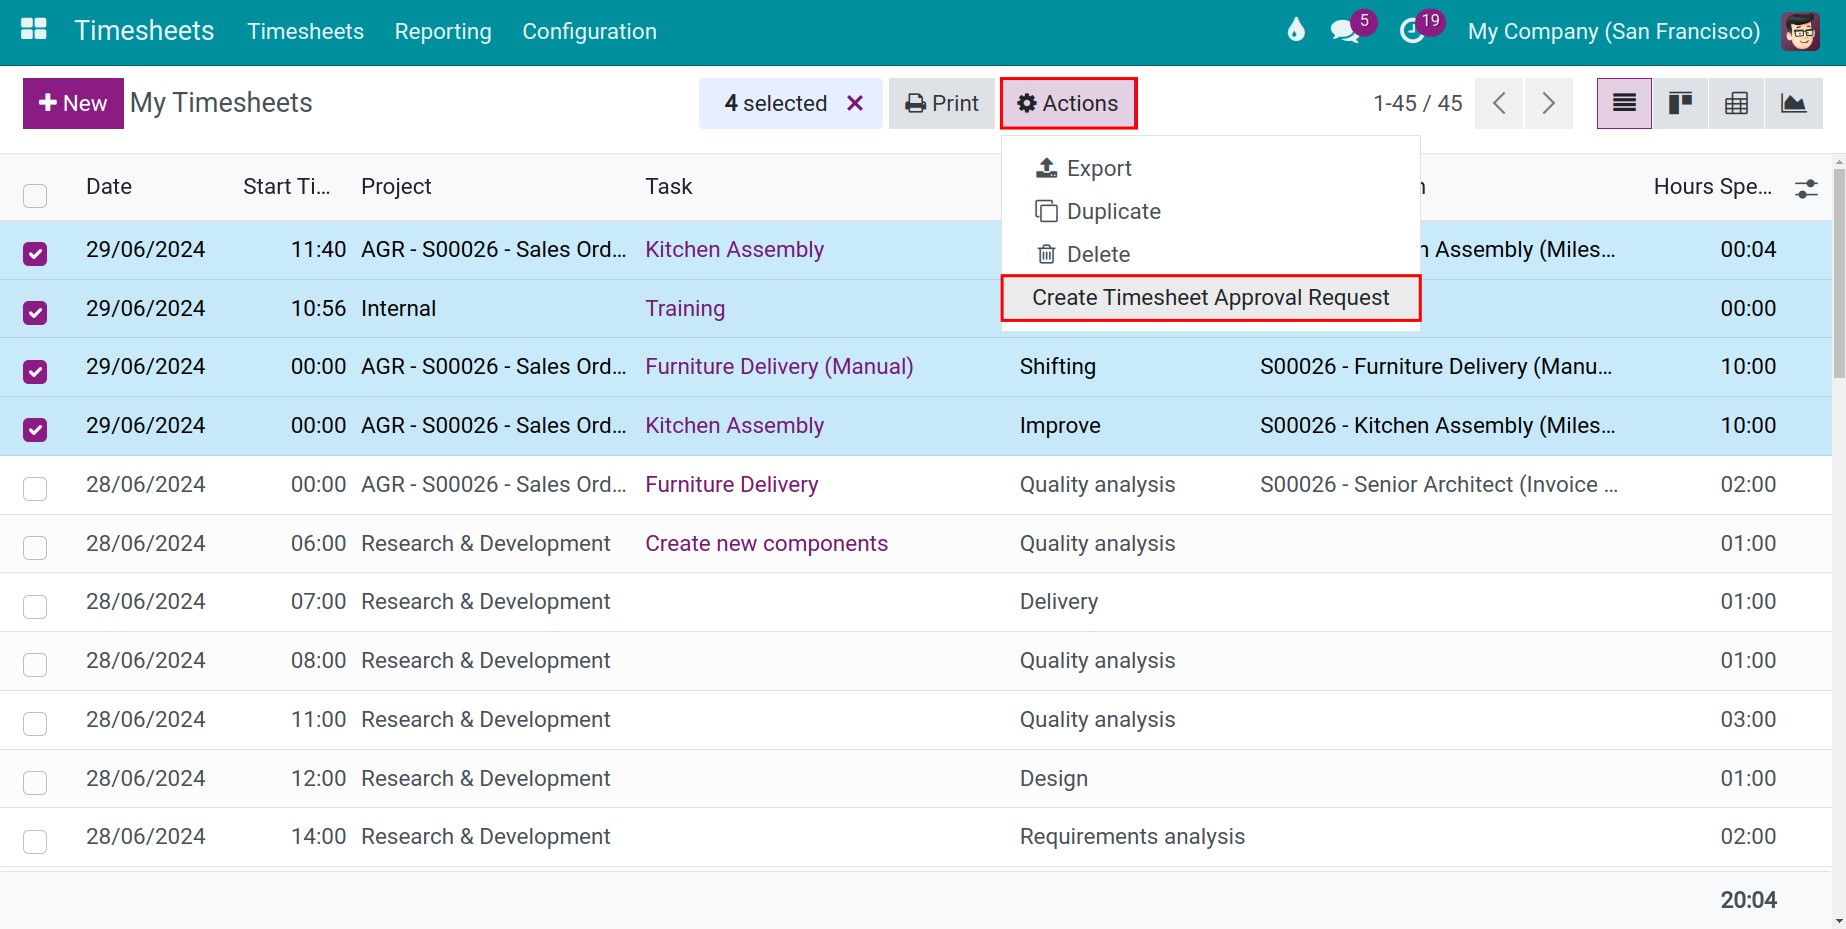
Task: Sort by the Task column header
Action: (669, 187)
